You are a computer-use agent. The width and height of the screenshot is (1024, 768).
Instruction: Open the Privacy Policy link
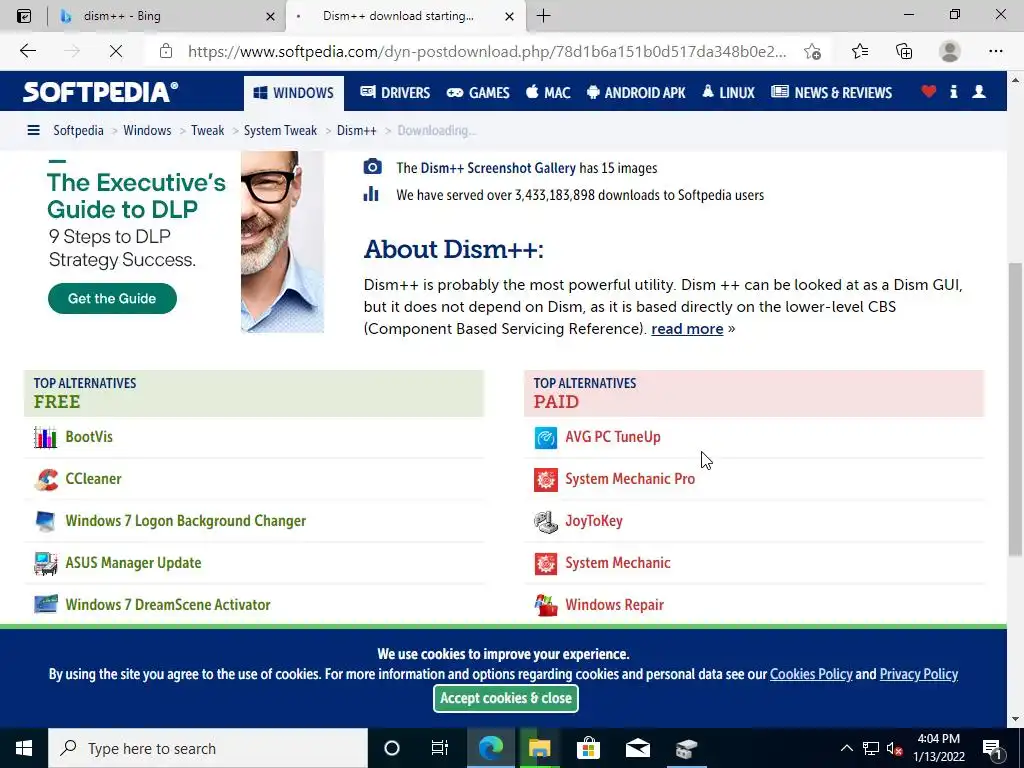coord(918,674)
